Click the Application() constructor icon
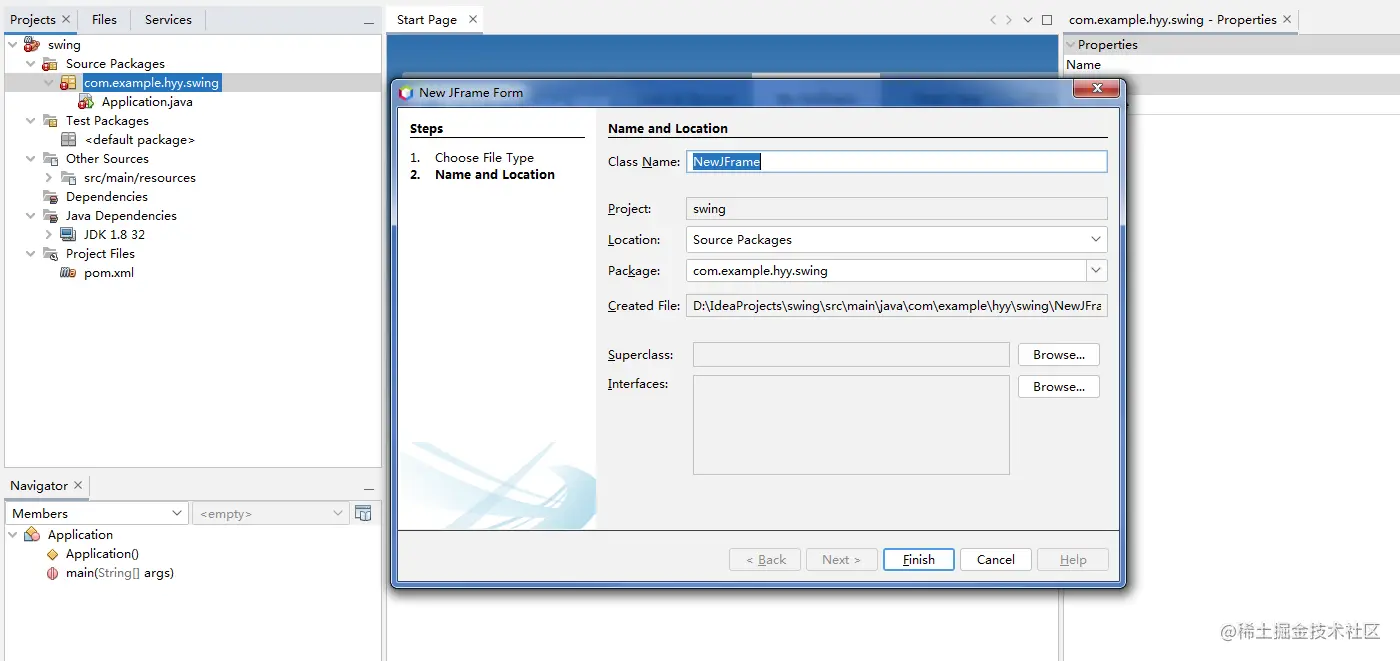Viewport: 1400px width, 661px height. (x=52, y=554)
